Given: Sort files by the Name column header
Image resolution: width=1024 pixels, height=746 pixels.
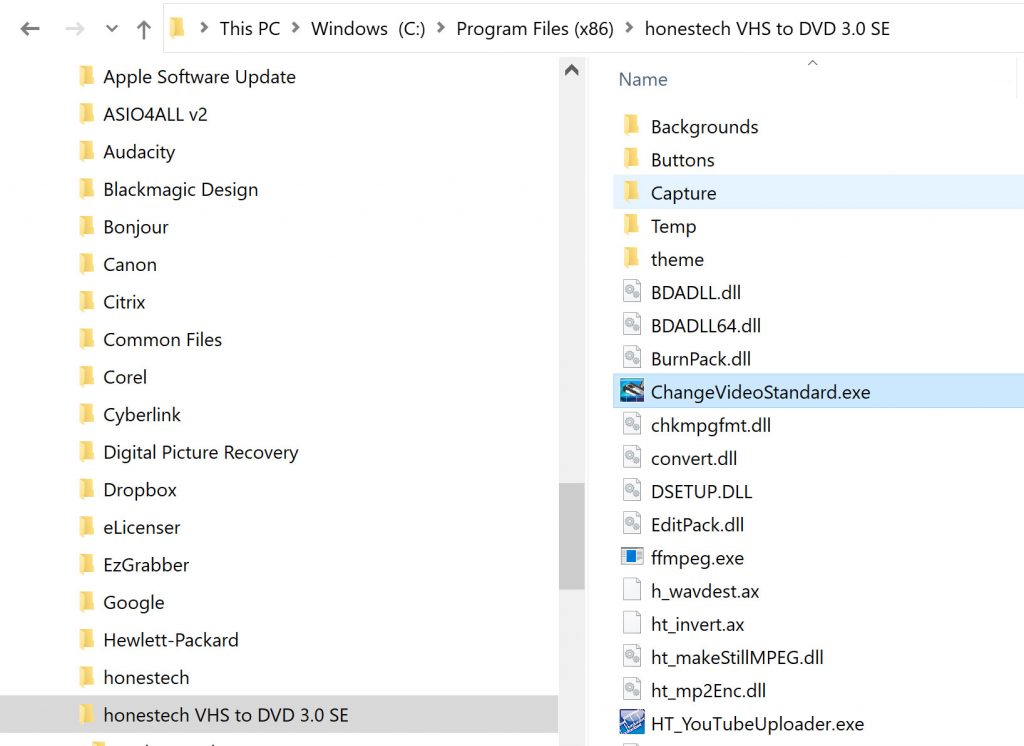Looking at the screenshot, I should (643, 80).
